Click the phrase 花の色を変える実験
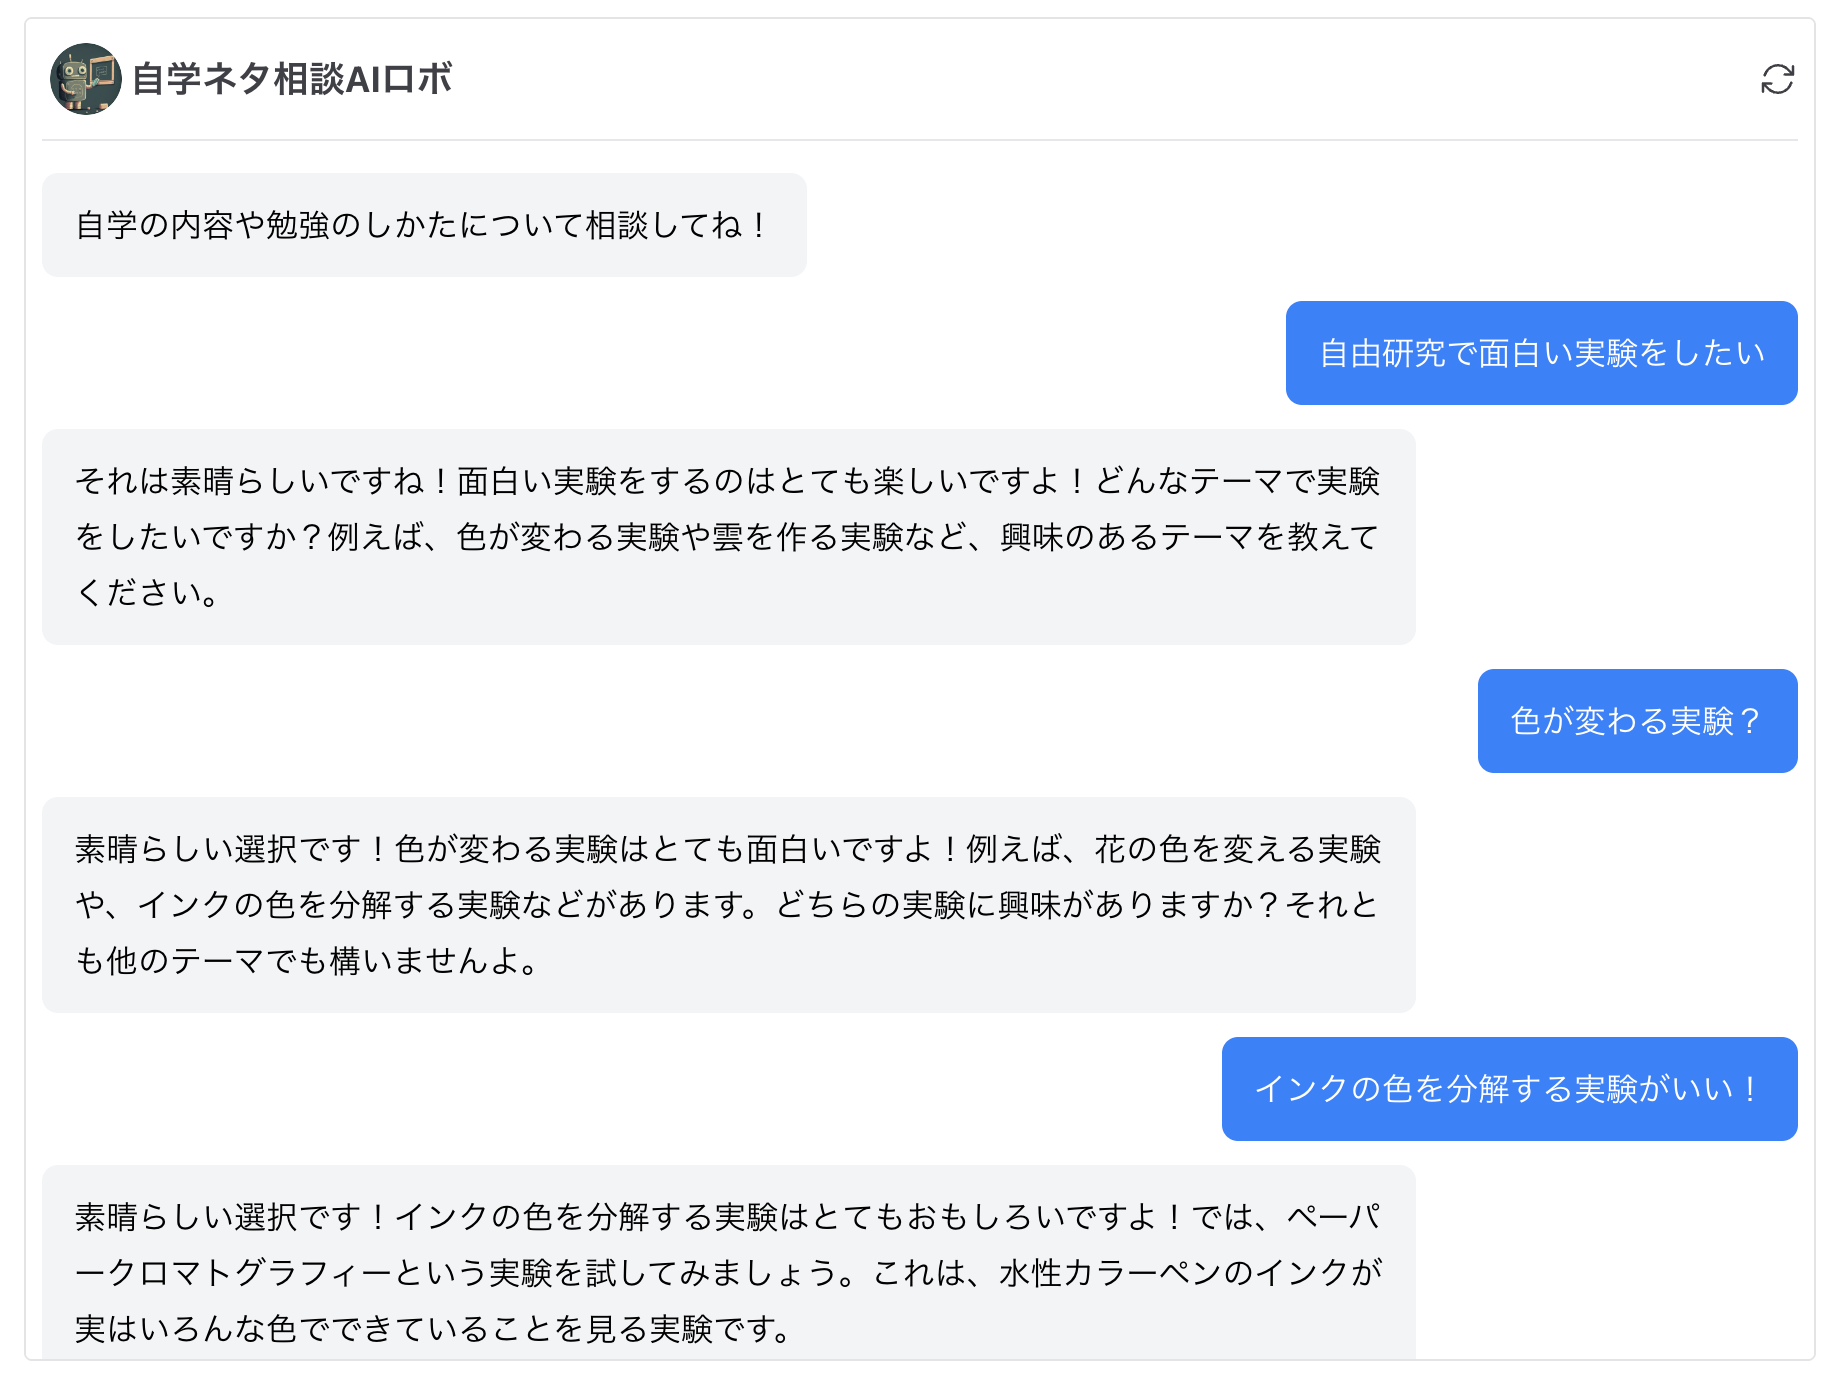1846x1386 pixels. click(x=1237, y=849)
